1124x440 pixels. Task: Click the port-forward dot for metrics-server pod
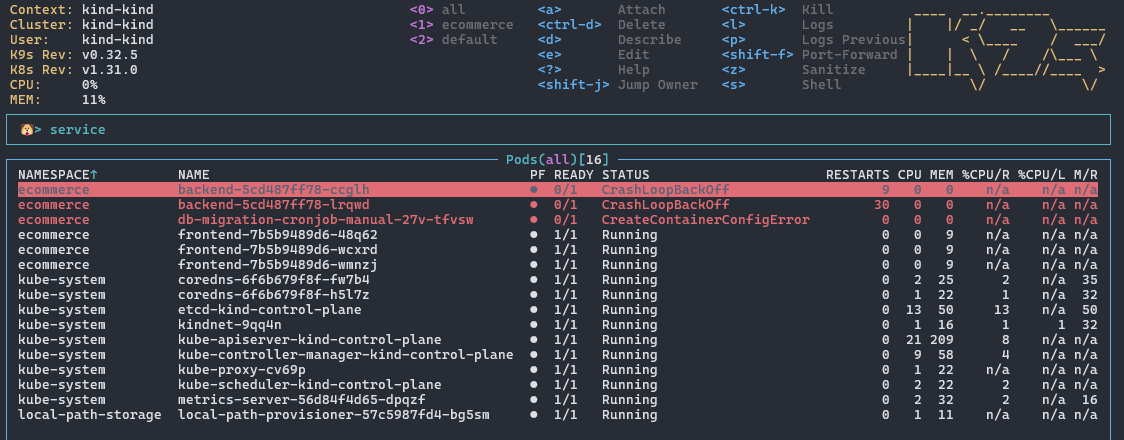point(533,400)
